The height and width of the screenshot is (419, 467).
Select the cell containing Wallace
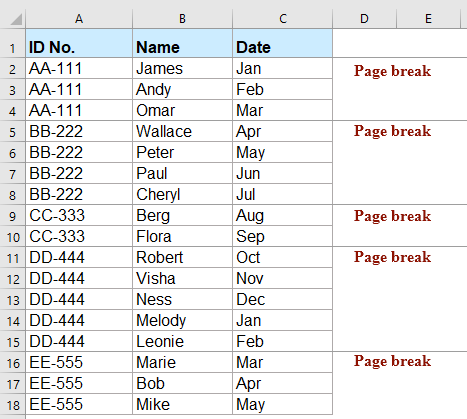[x=182, y=131]
